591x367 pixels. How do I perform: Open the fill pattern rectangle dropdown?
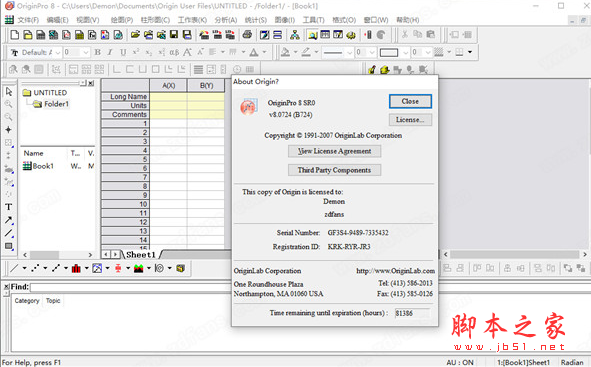pyautogui.click(x=406, y=52)
